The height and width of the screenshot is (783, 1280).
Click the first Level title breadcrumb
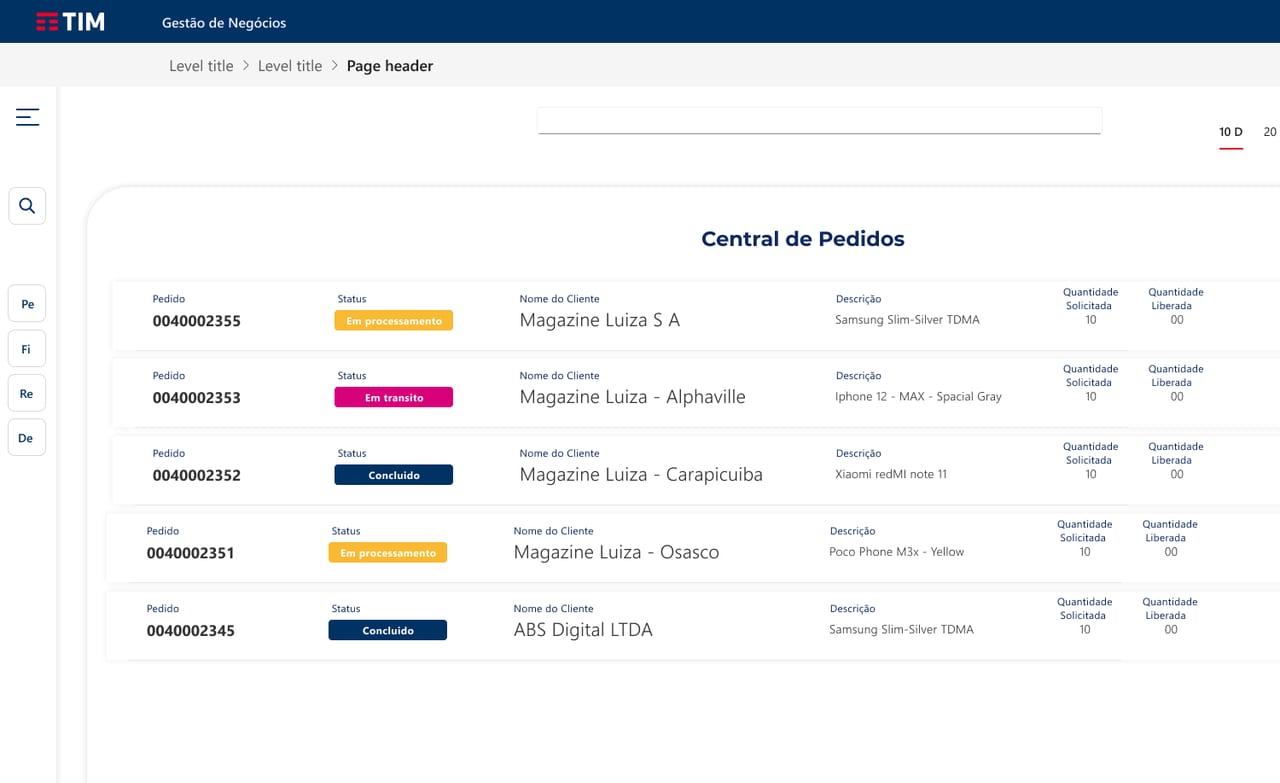coord(201,66)
